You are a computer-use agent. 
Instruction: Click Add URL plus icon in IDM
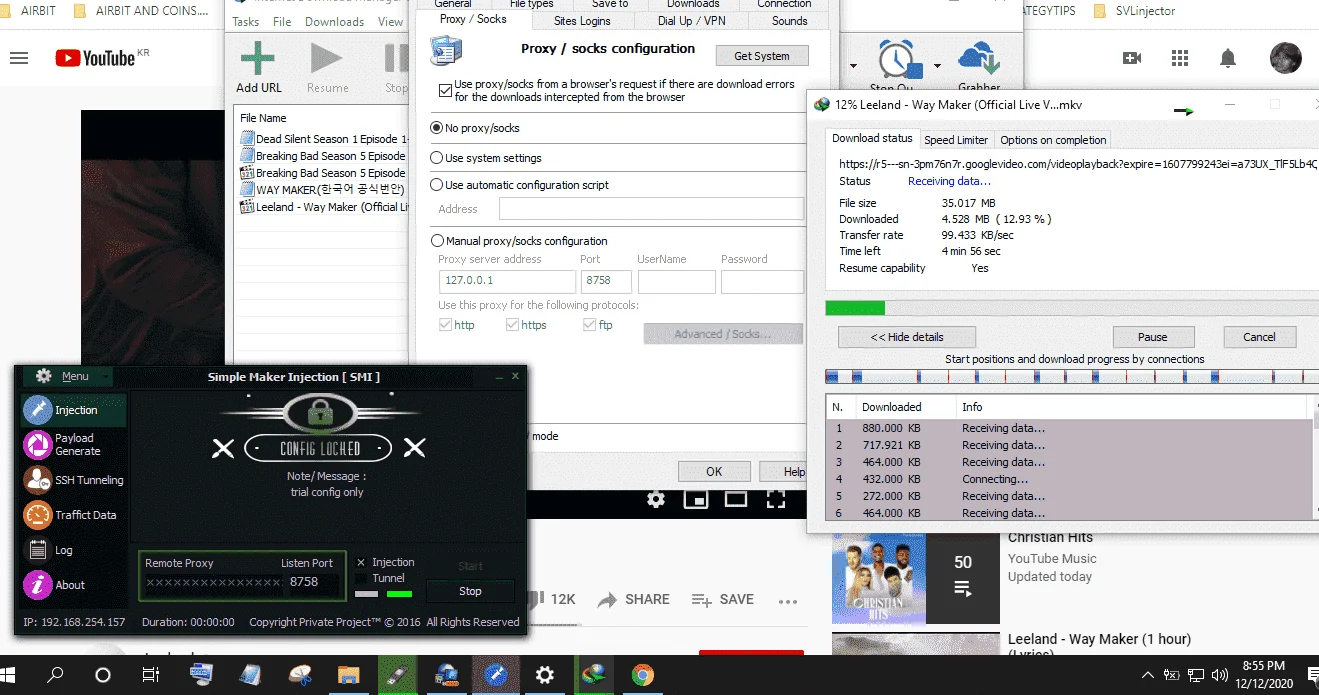pos(258,59)
